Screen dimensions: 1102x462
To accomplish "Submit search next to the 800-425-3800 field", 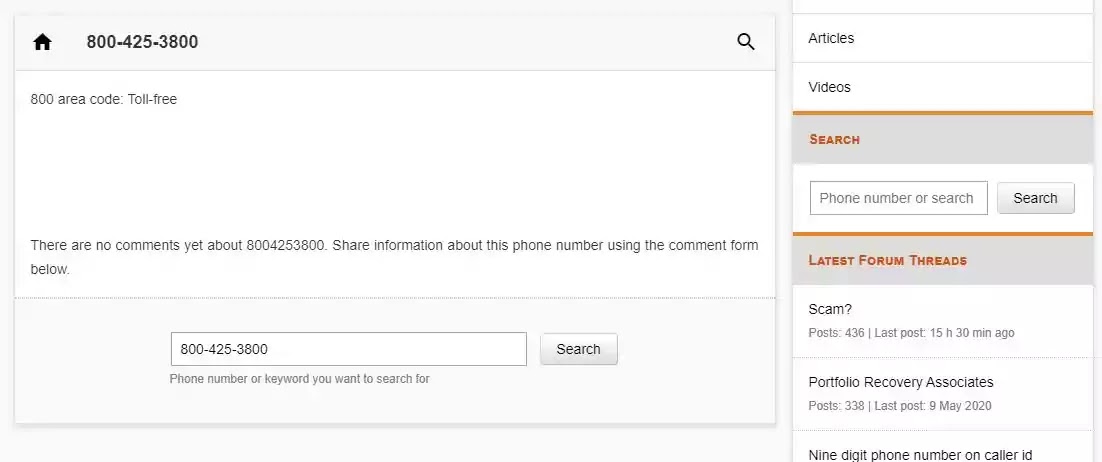I will coord(578,349).
